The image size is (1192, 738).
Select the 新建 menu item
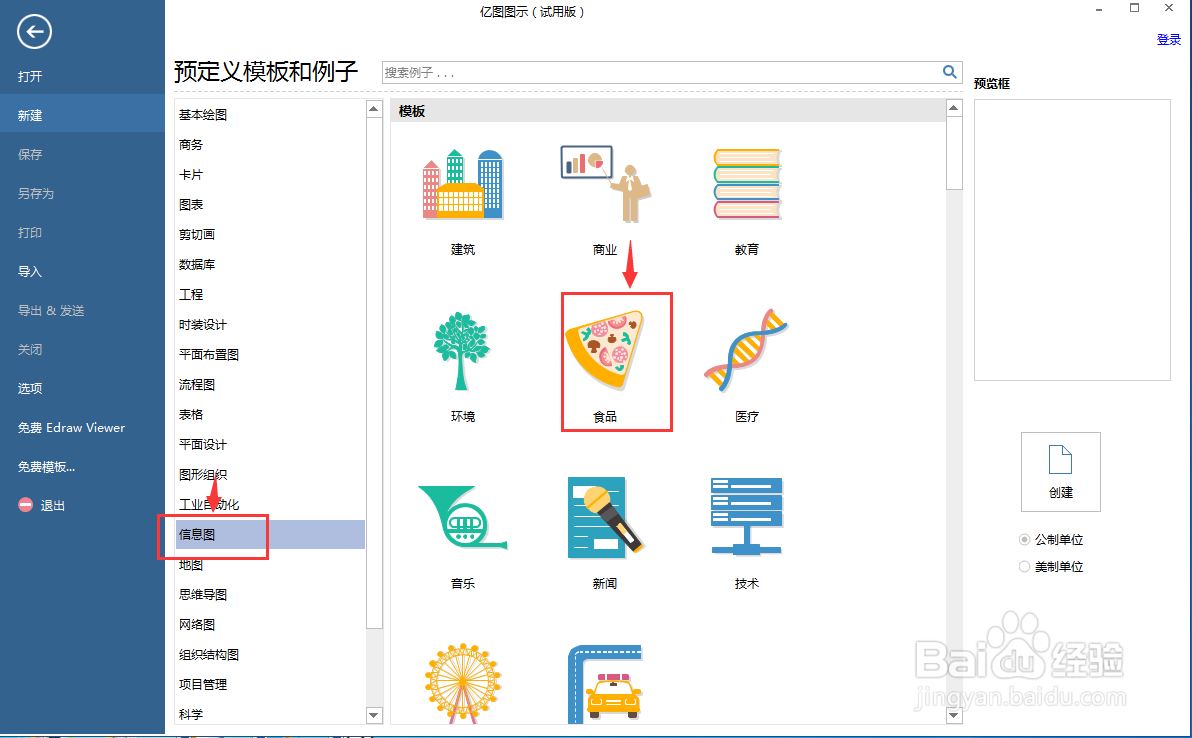click(x=82, y=115)
